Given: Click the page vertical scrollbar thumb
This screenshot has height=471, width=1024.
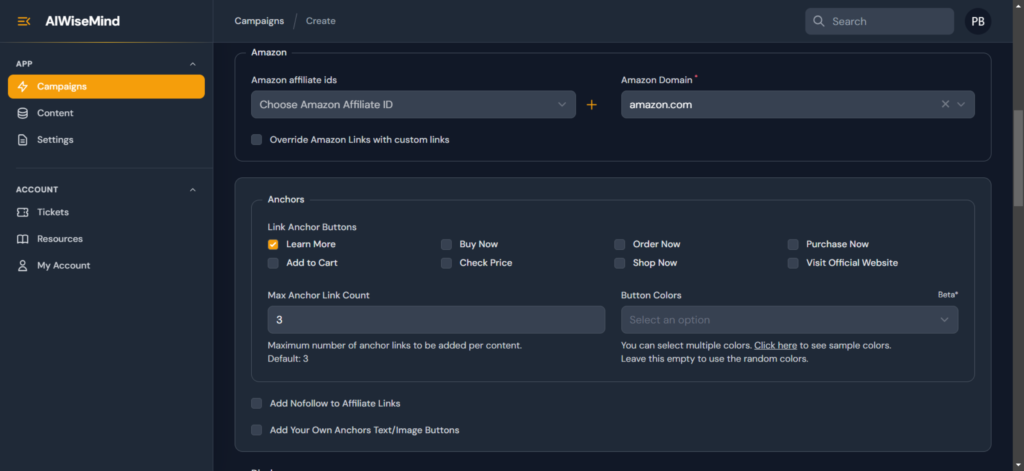Looking at the screenshot, I should tap(1018, 159).
